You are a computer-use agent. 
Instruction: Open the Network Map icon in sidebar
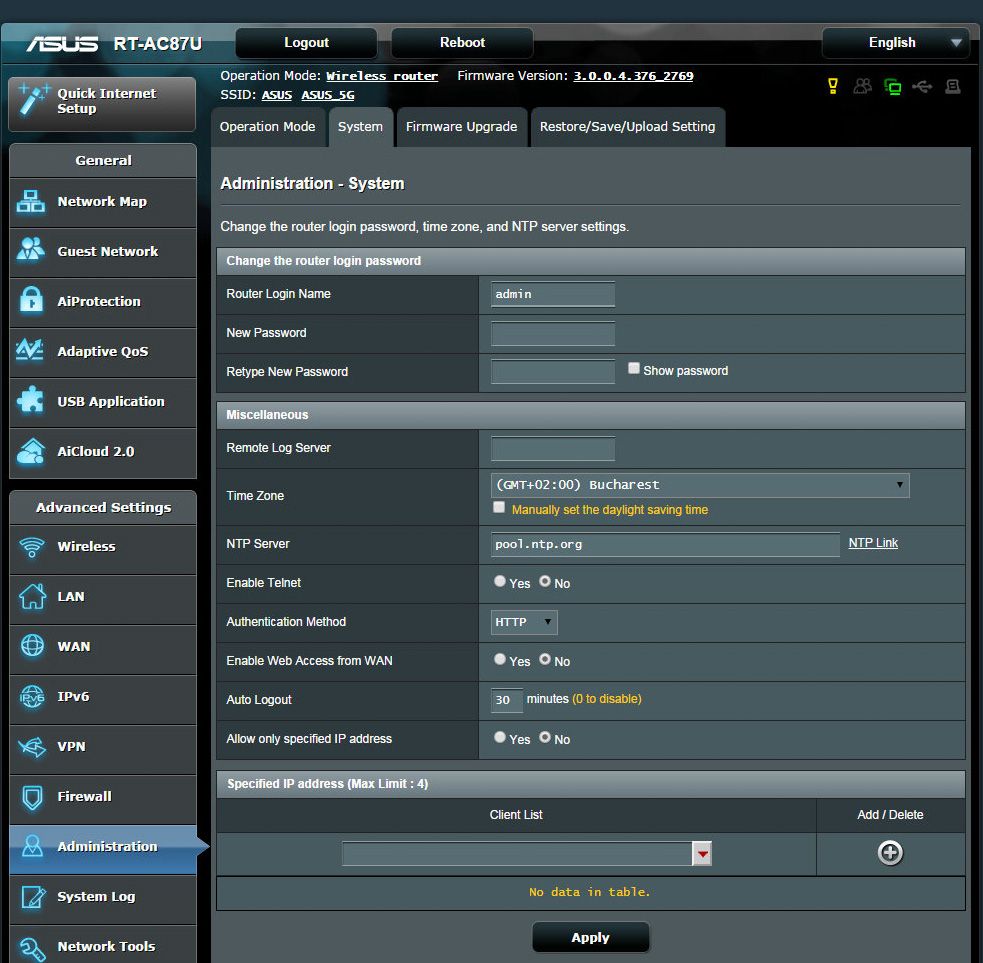[x=32, y=202]
